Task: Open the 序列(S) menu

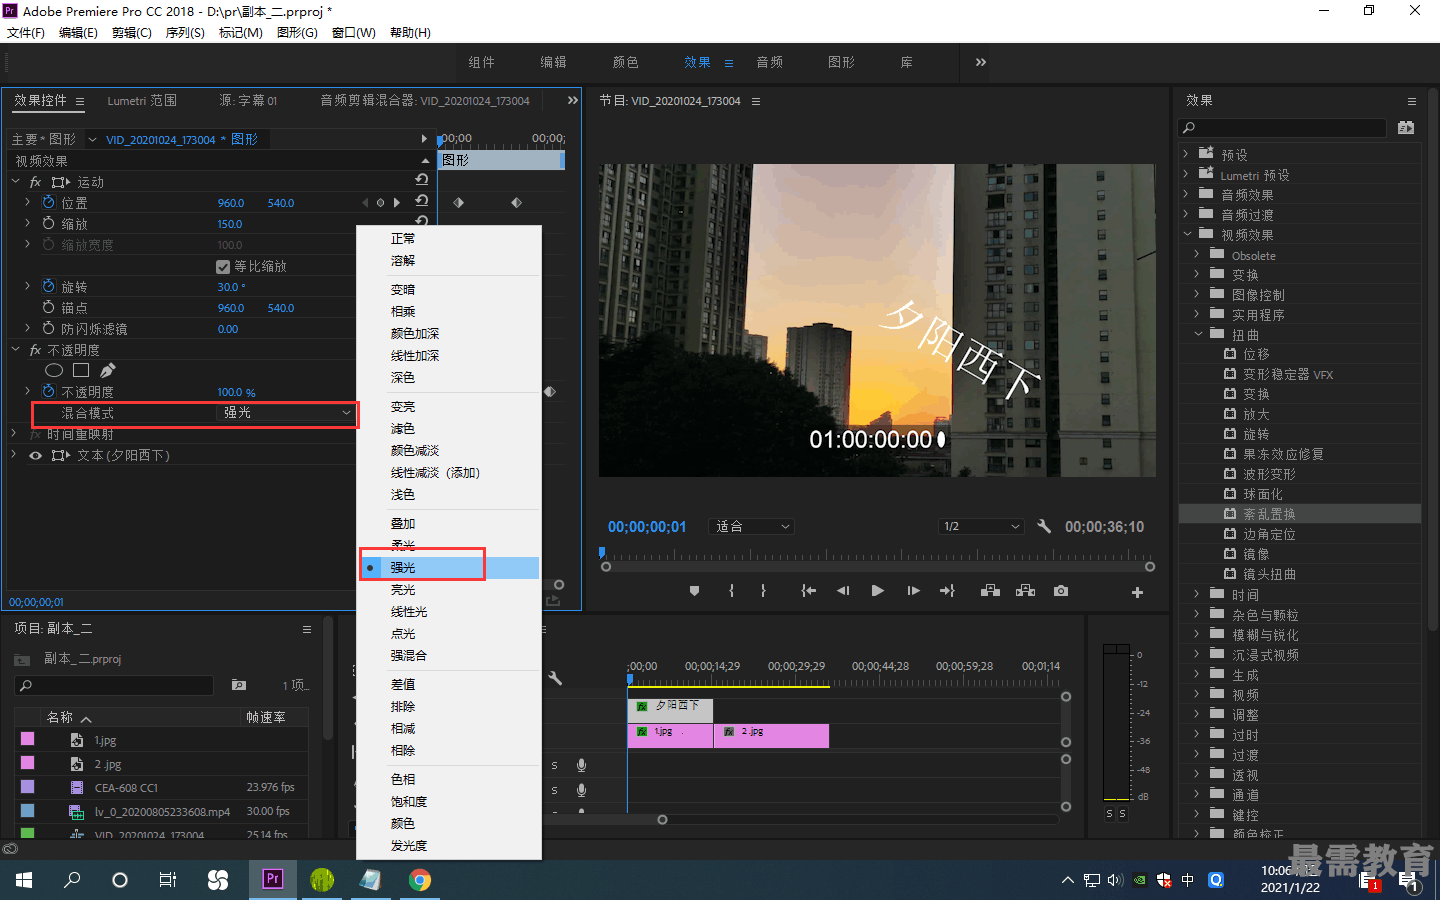Action: pos(185,33)
